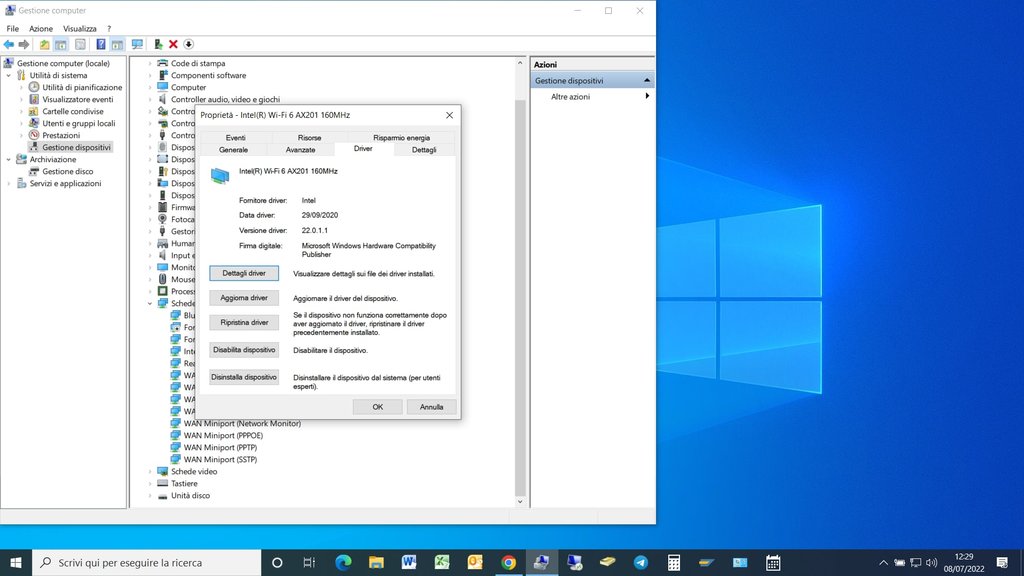The image size is (1024, 576).
Task: Select WAN Miniport (SSTP) device
Action: pyautogui.click(x=220, y=460)
